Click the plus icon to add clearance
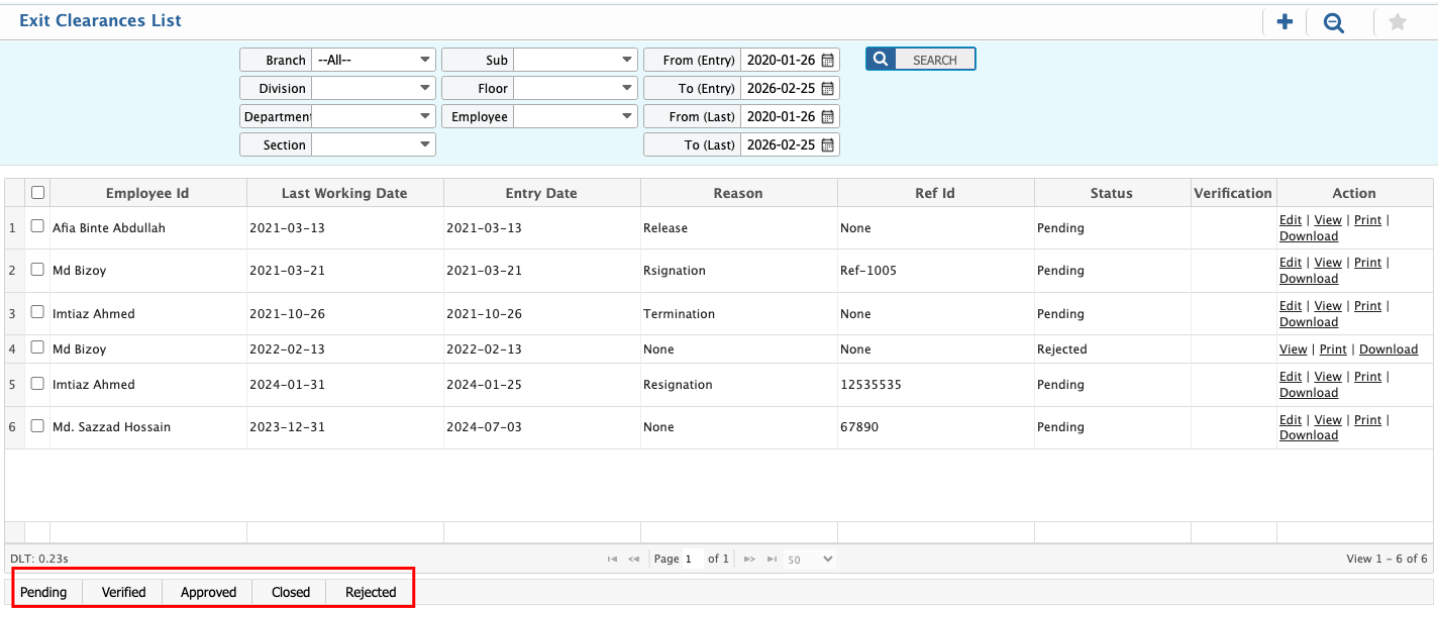The height and width of the screenshot is (619, 1438). pyautogui.click(x=1285, y=22)
